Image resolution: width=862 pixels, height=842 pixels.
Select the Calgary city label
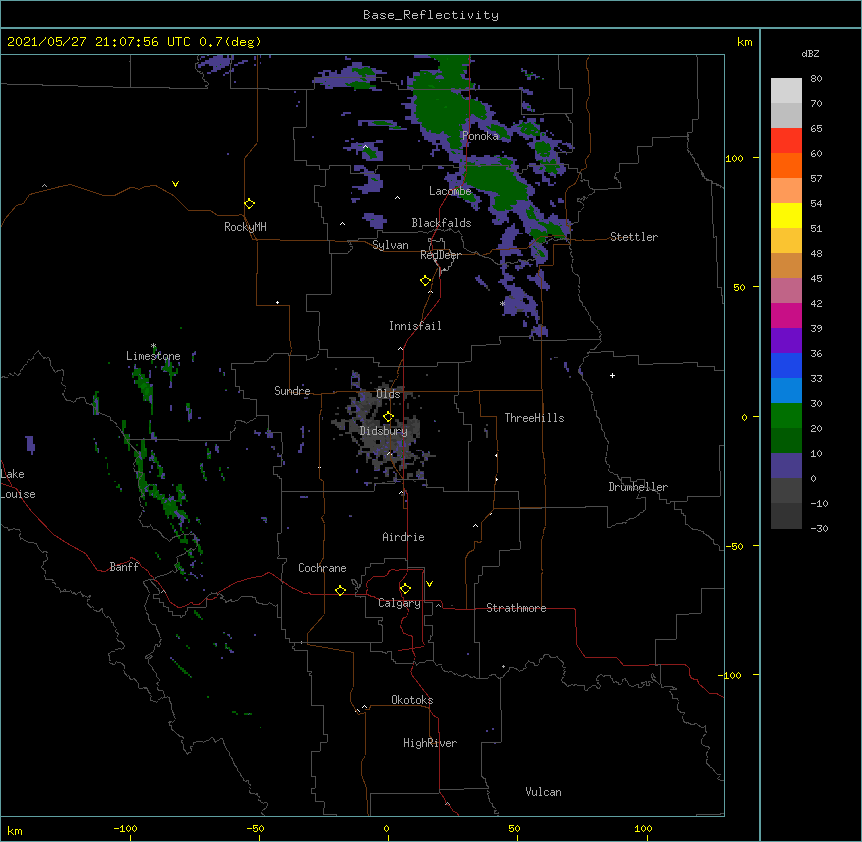(399, 603)
